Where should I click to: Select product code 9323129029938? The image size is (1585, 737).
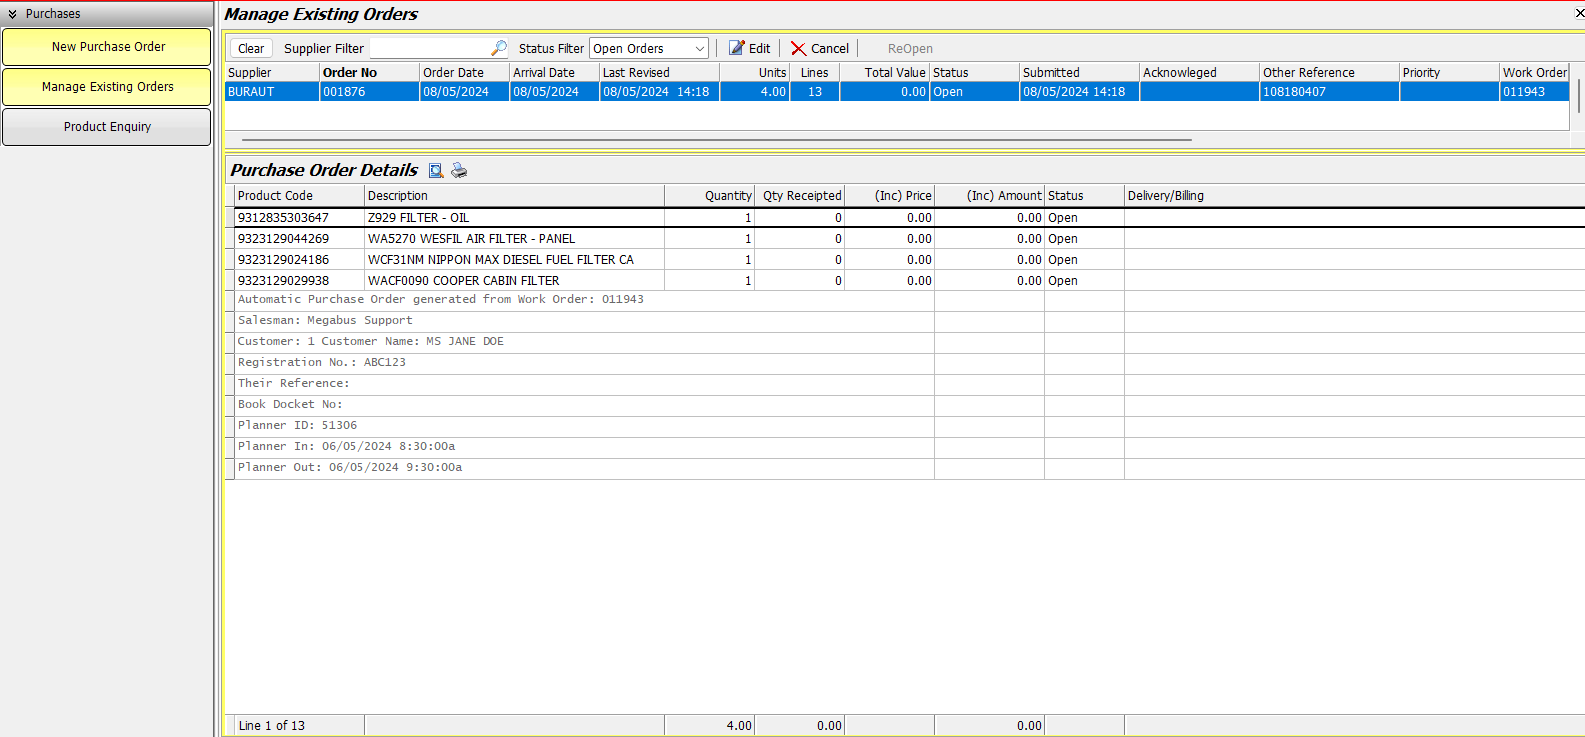pos(299,281)
